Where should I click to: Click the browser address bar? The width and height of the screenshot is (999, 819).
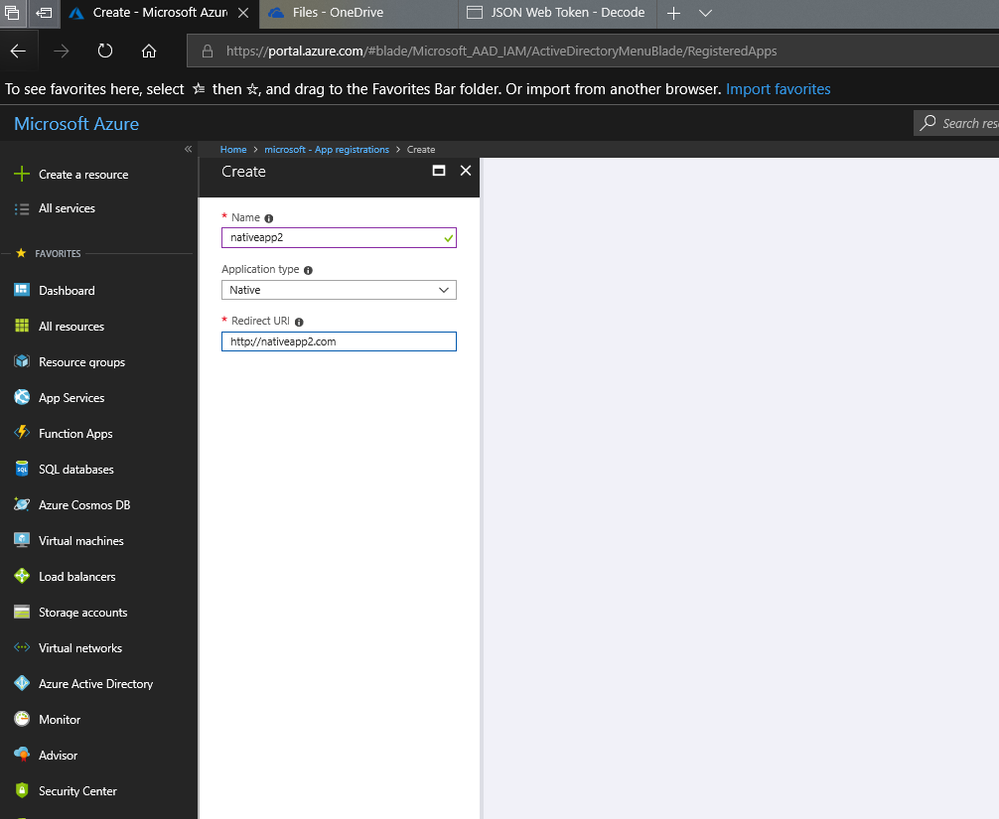coord(593,51)
